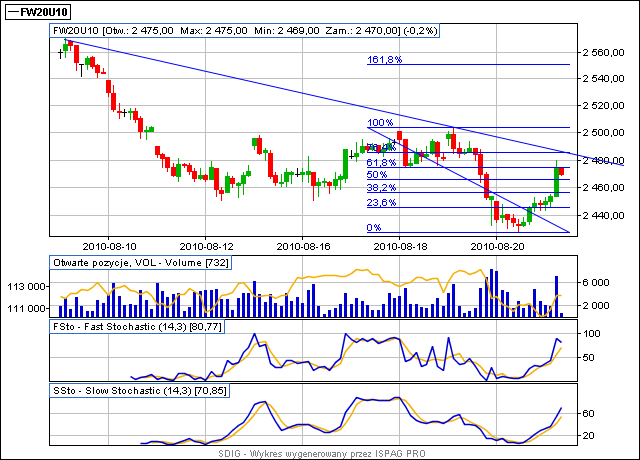Select the 50% Fibonacci retracement label
This screenshot has height=460, width=640.
tap(376, 175)
